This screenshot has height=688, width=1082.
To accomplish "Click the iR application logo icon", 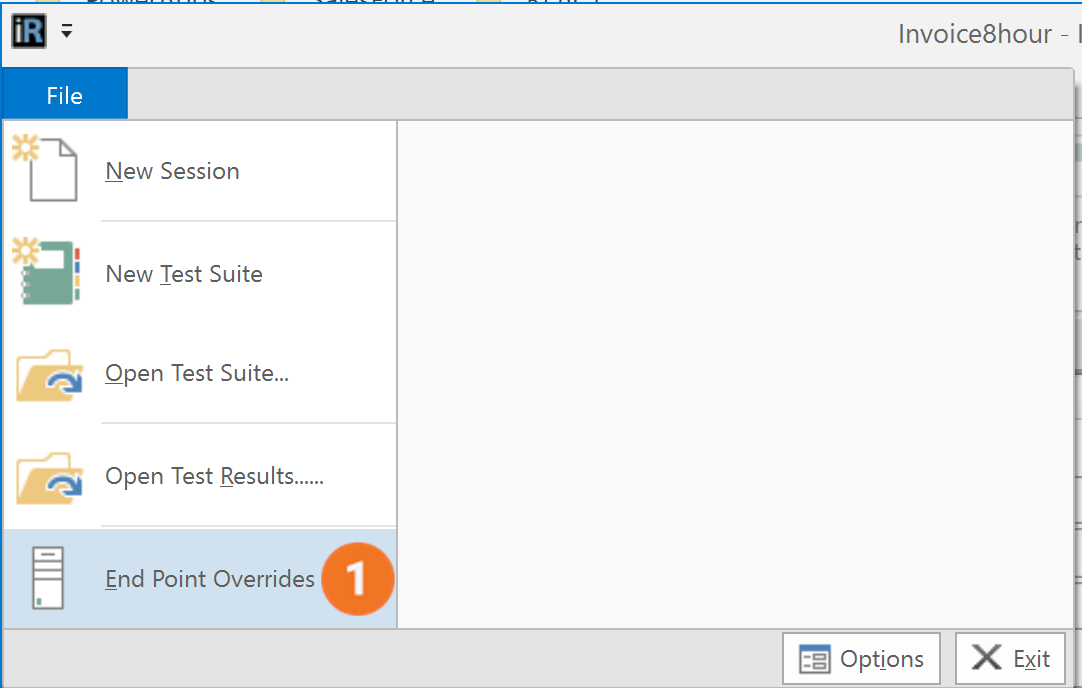I will pos(28,31).
